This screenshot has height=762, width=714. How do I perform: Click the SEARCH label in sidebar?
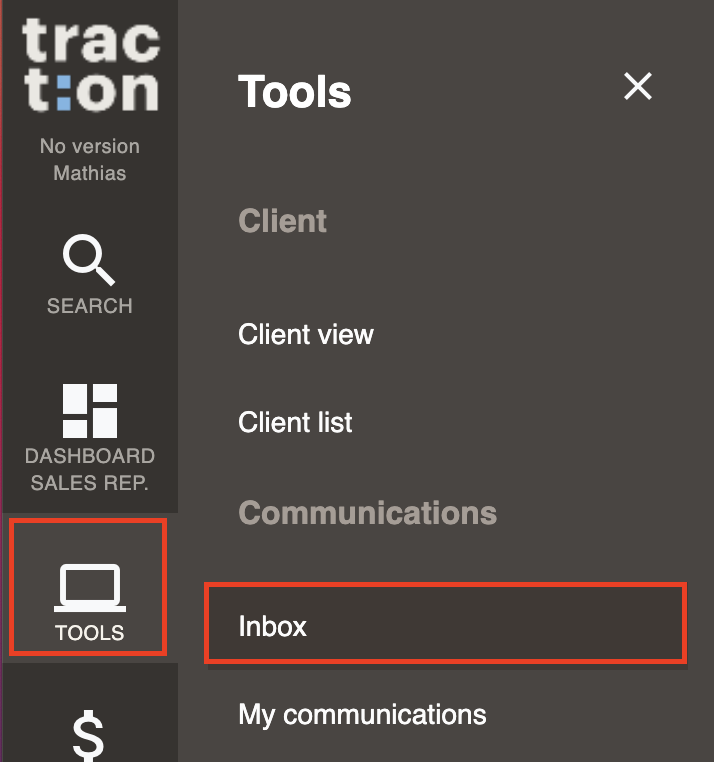89,306
